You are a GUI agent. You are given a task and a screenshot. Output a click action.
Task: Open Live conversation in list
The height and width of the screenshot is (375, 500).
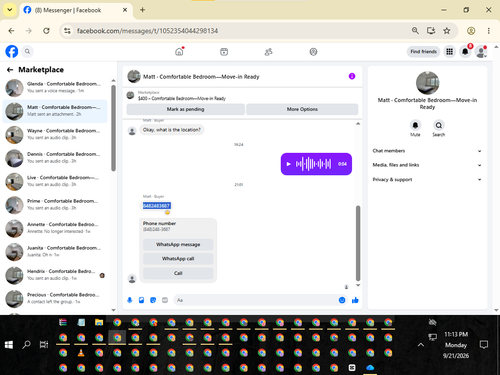coord(55,181)
